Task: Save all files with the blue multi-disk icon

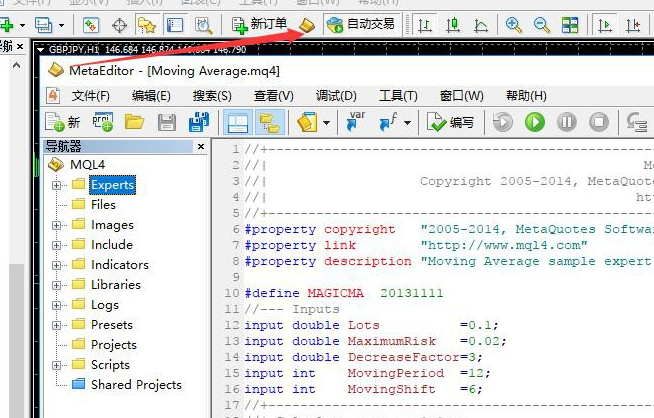Action: point(199,122)
